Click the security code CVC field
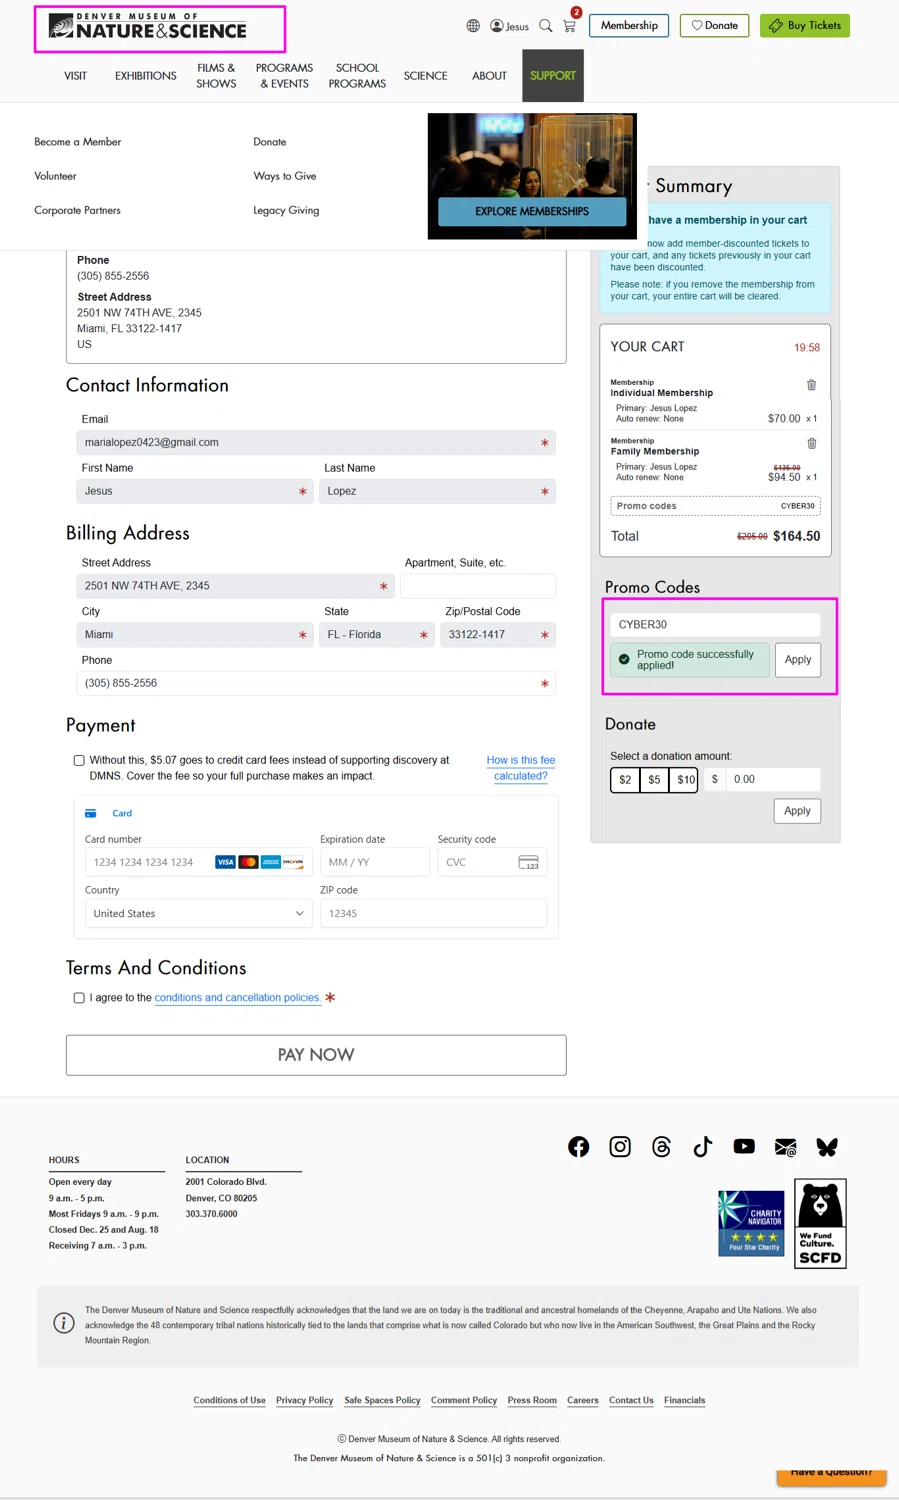899x1500 pixels. coord(492,862)
